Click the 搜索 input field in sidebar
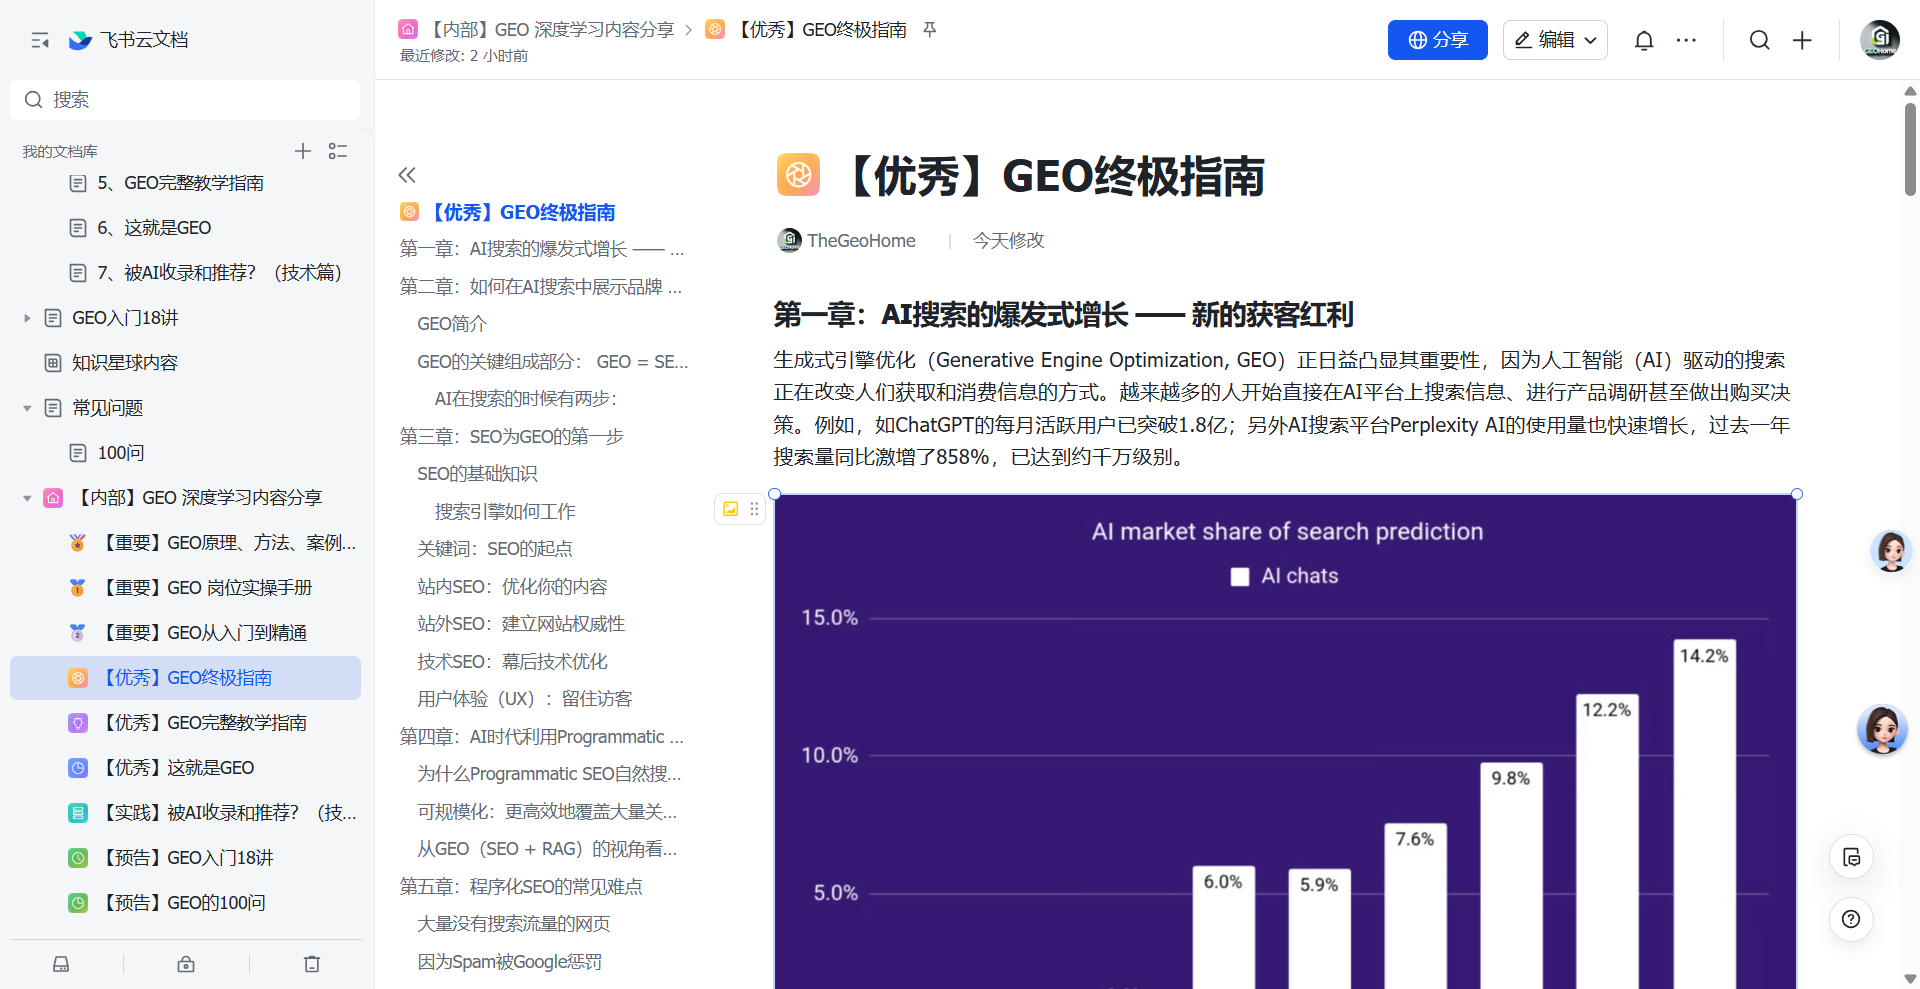Viewport: 1920px width, 989px height. coord(185,100)
